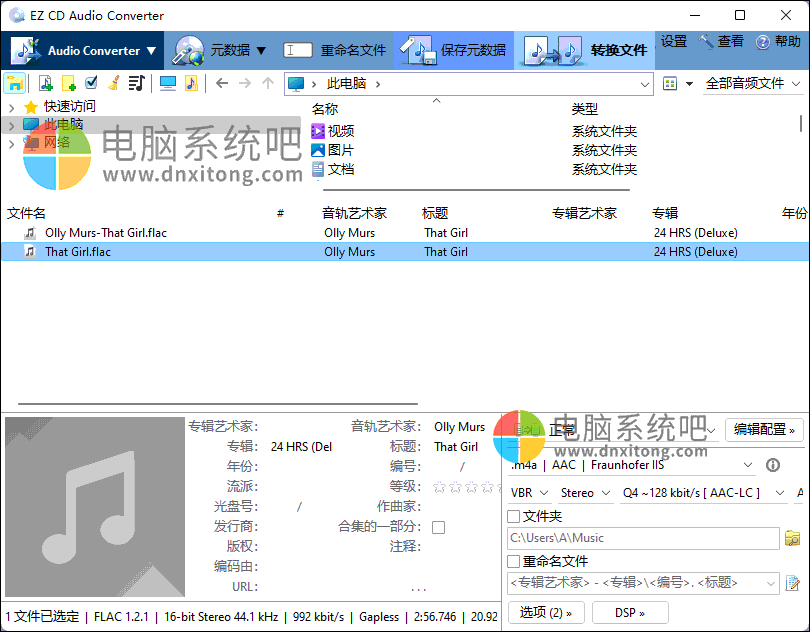Sort by the 标题 column header

435,213
